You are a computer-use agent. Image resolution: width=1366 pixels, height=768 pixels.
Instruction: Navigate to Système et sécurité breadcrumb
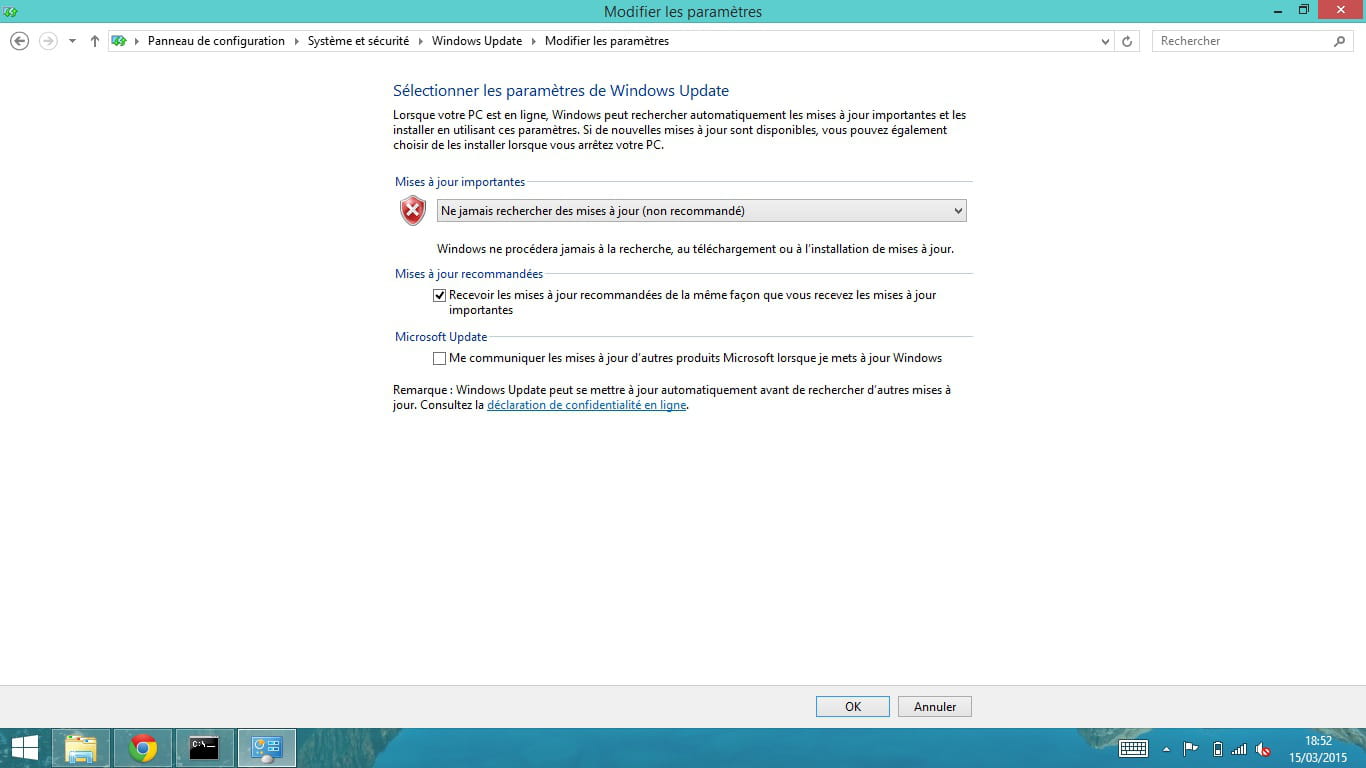tap(358, 41)
